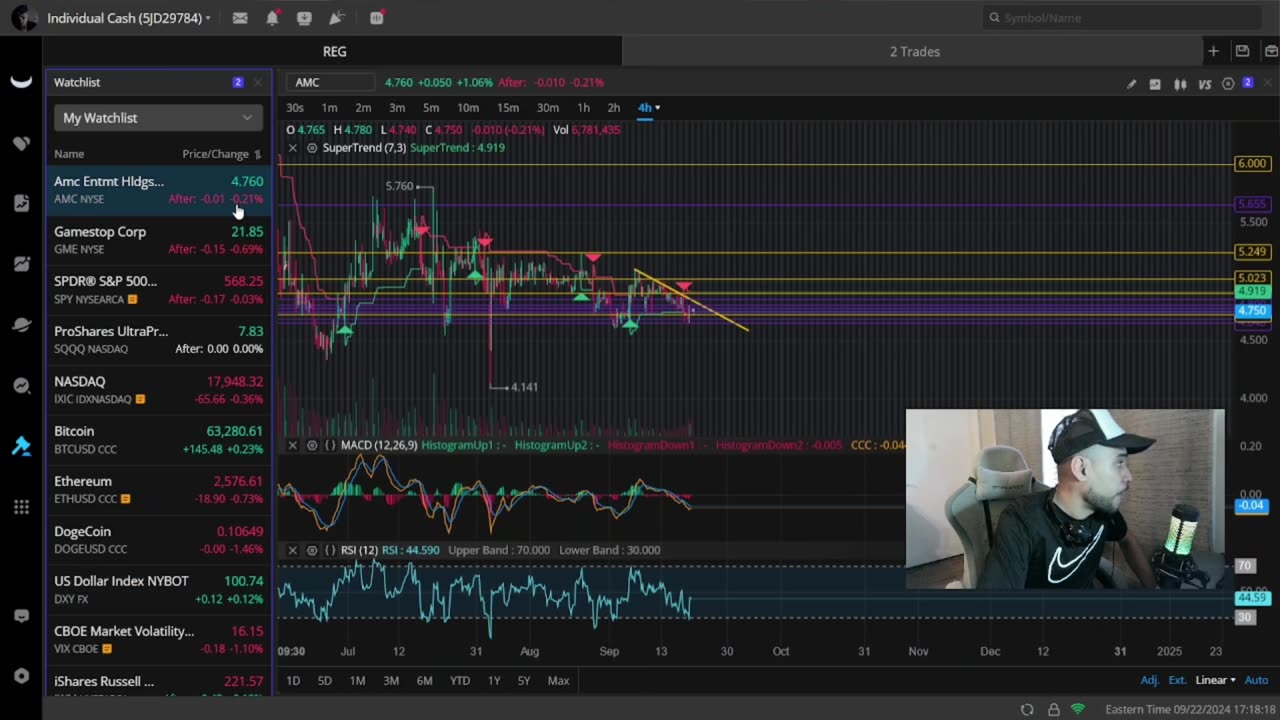The image size is (1280, 720).
Task: Toggle Ext. extended hours display
Action: tap(1177, 680)
